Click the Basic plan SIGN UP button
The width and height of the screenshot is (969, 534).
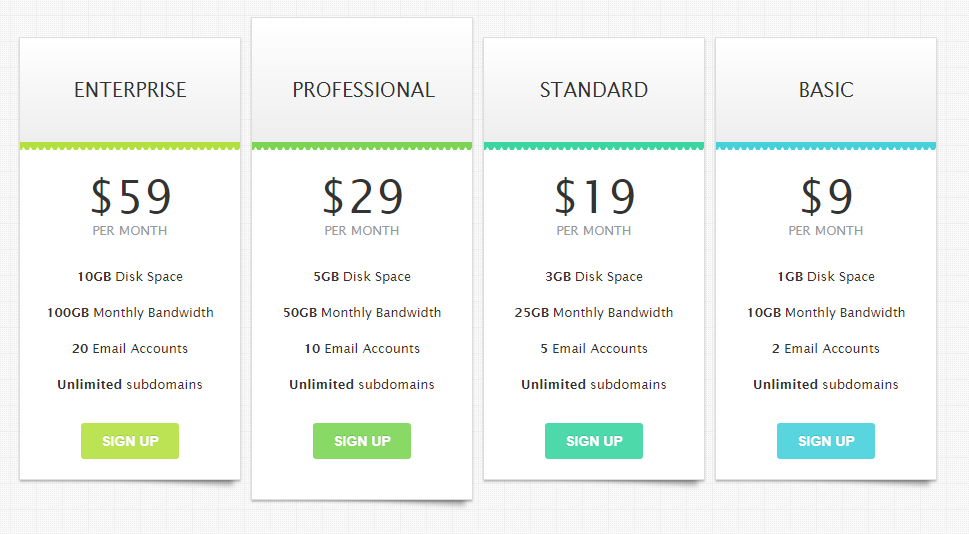tap(826, 441)
